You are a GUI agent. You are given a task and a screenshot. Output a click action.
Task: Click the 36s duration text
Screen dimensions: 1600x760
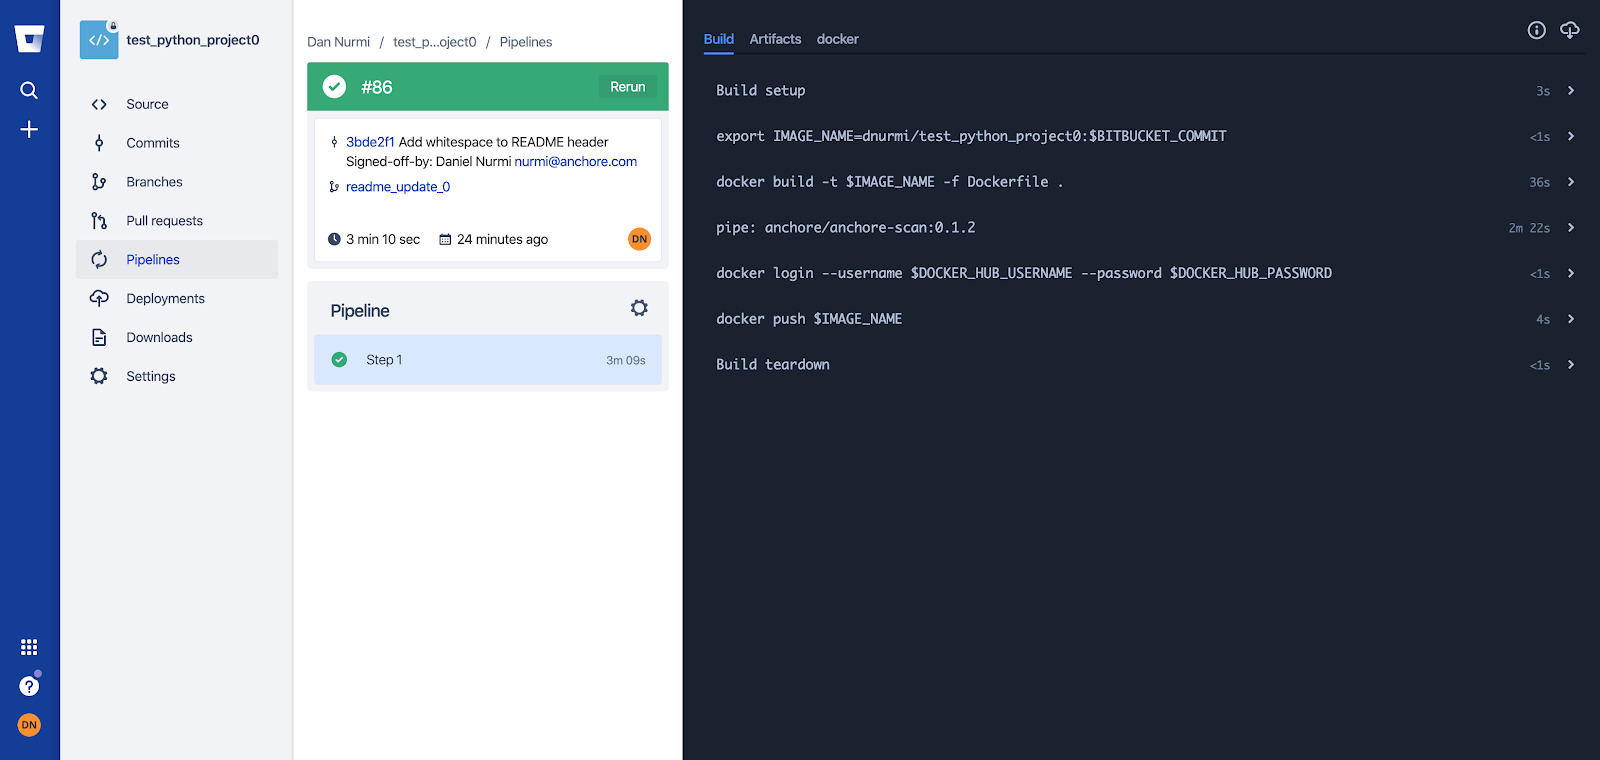[x=1540, y=182]
